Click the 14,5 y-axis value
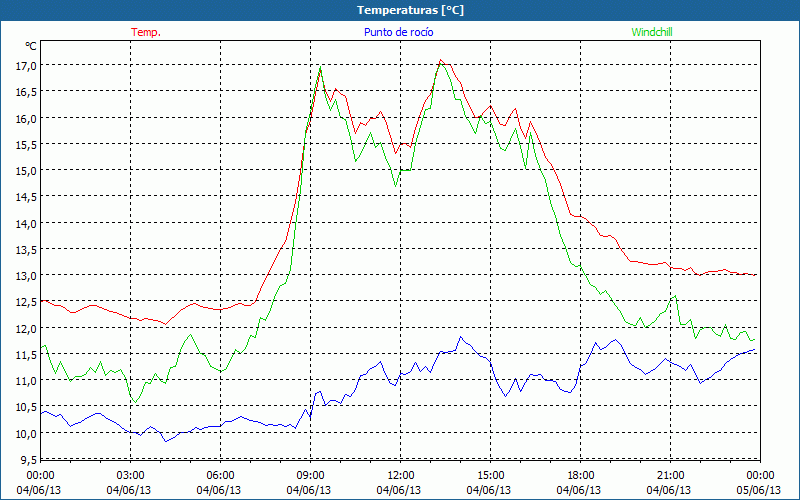 pos(27,197)
